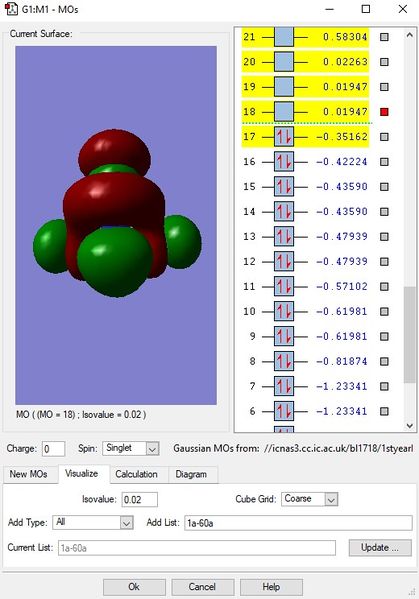This screenshot has width=419, height=599.
Task: Select the occupied orbital 17 electron box
Action: [x=284, y=137]
